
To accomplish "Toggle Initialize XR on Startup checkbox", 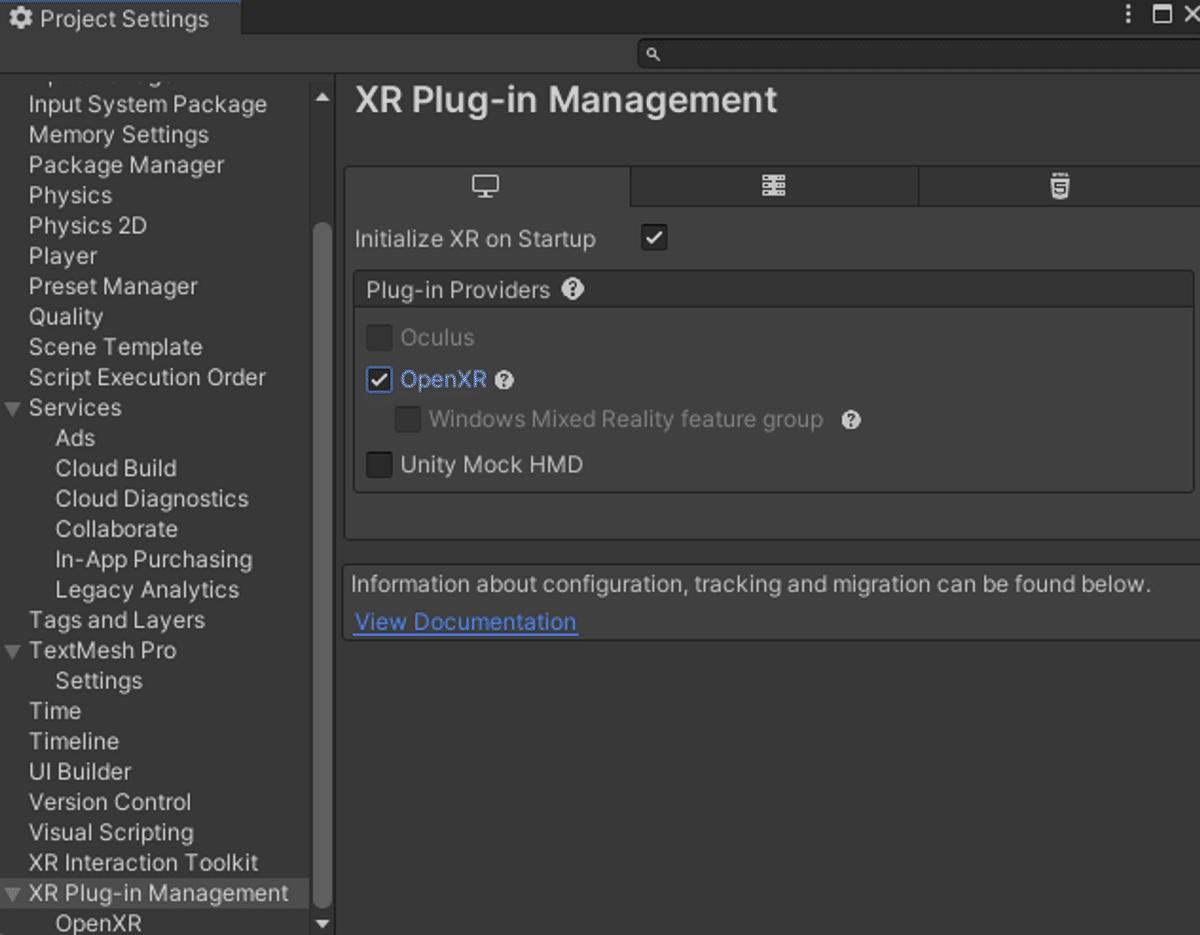I will [x=654, y=238].
